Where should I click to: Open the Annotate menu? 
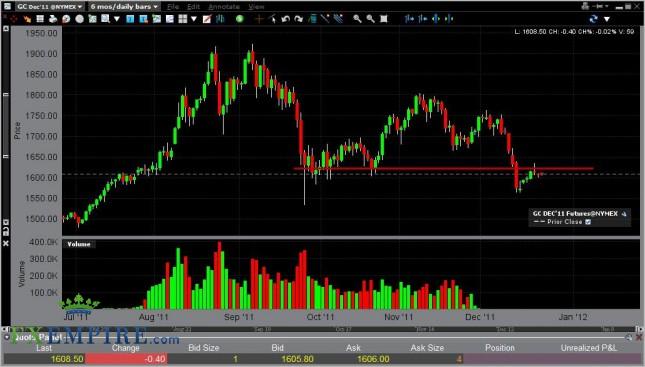point(224,7)
